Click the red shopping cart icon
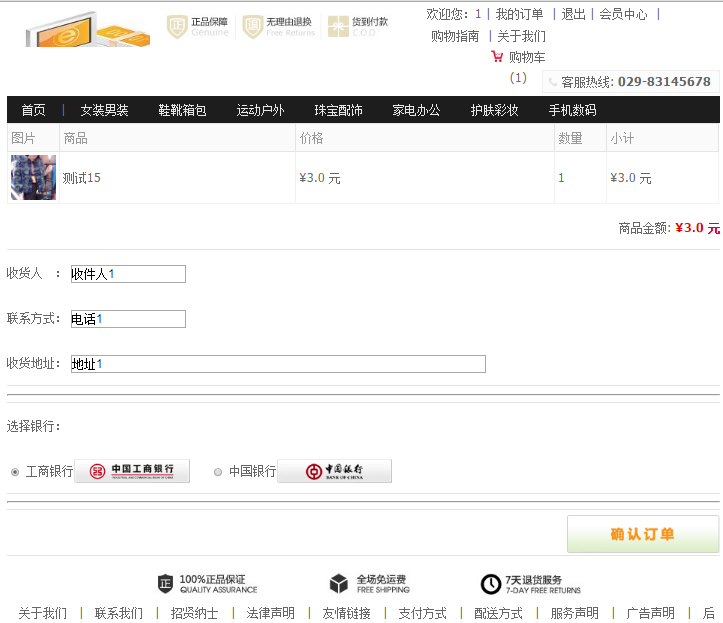Image resolution: width=723 pixels, height=623 pixels. pos(497,57)
